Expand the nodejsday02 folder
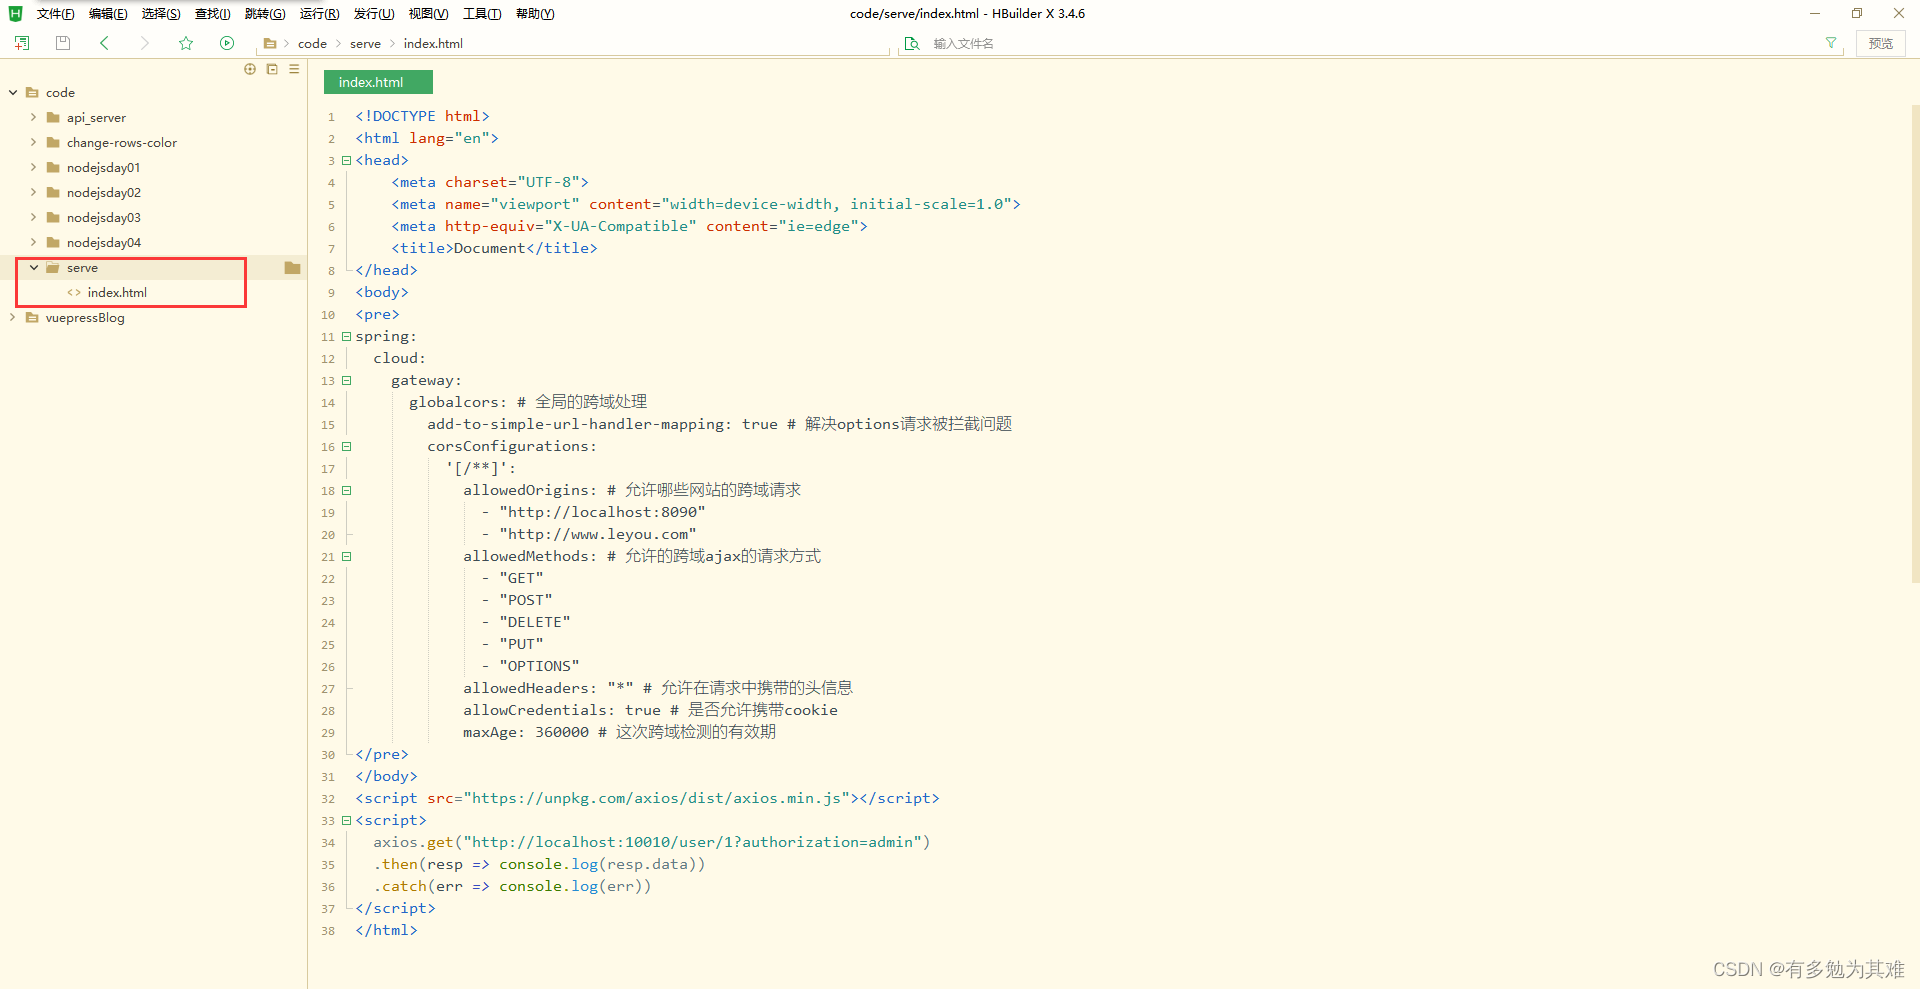Viewport: 1920px width, 989px height. pyautogui.click(x=33, y=192)
